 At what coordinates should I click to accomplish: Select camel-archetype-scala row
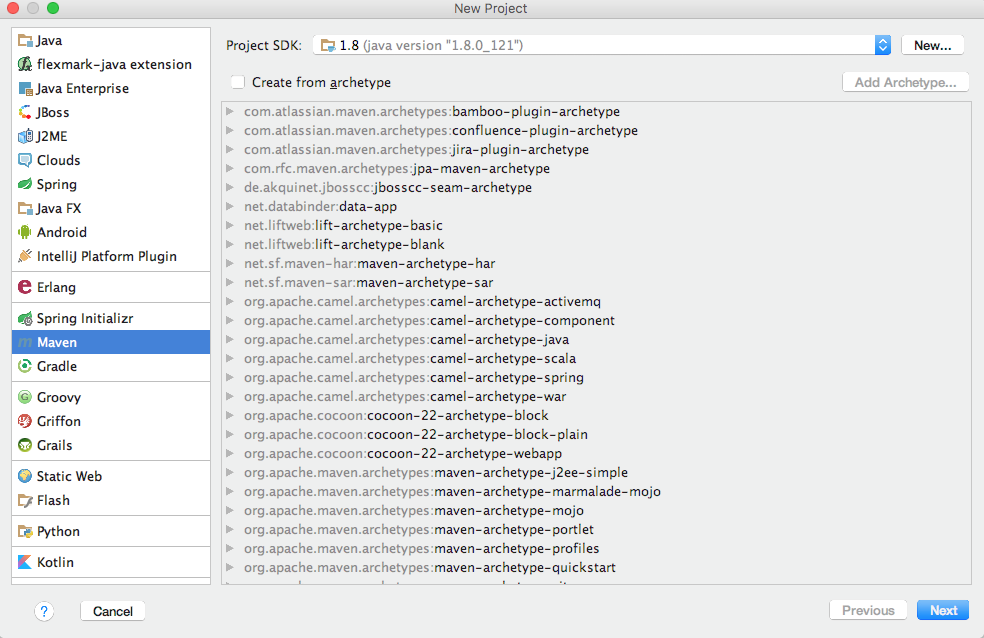tap(596, 358)
